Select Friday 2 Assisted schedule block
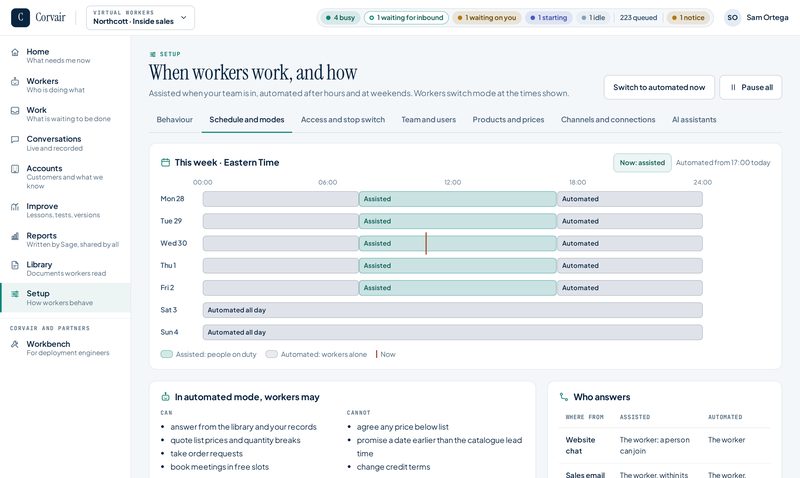Viewport: 800px width, 478px height. [x=458, y=288]
